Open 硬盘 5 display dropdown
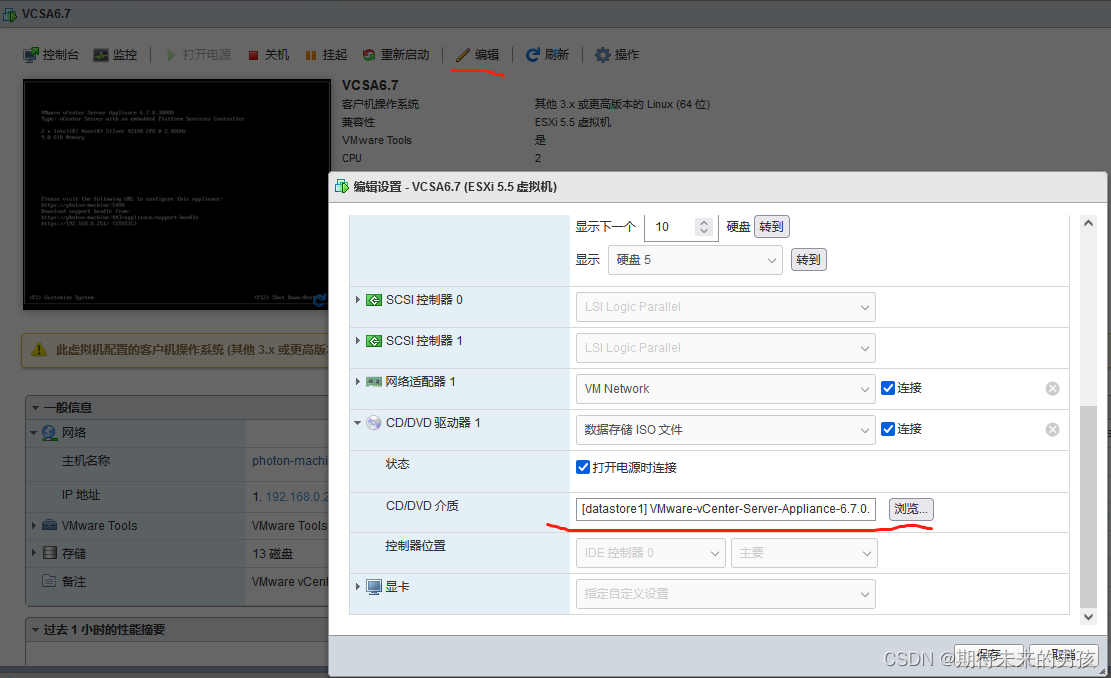Image resolution: width=1111 pixels, height=678 pixels. tap(695, 260)
